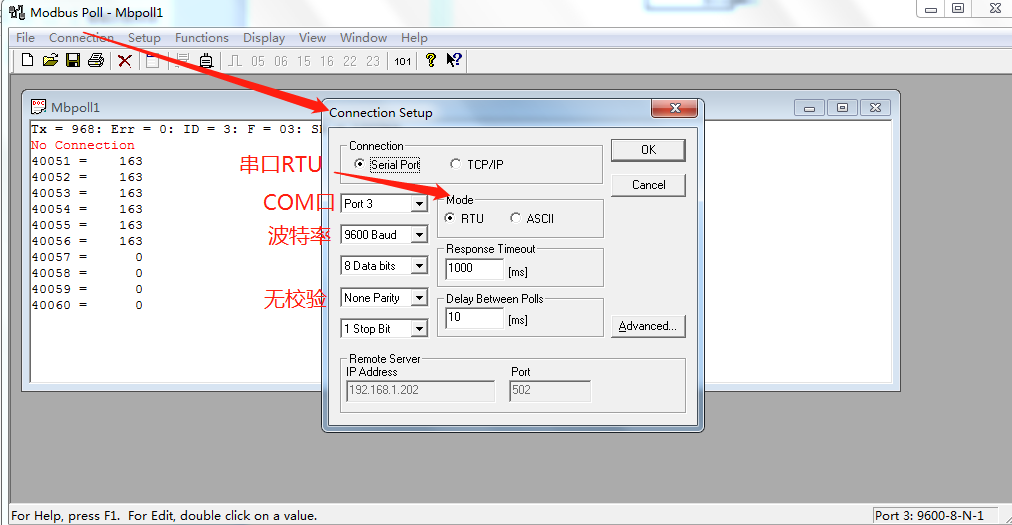
Task: Click the 101 toolbar button
Action: point(403,61)
